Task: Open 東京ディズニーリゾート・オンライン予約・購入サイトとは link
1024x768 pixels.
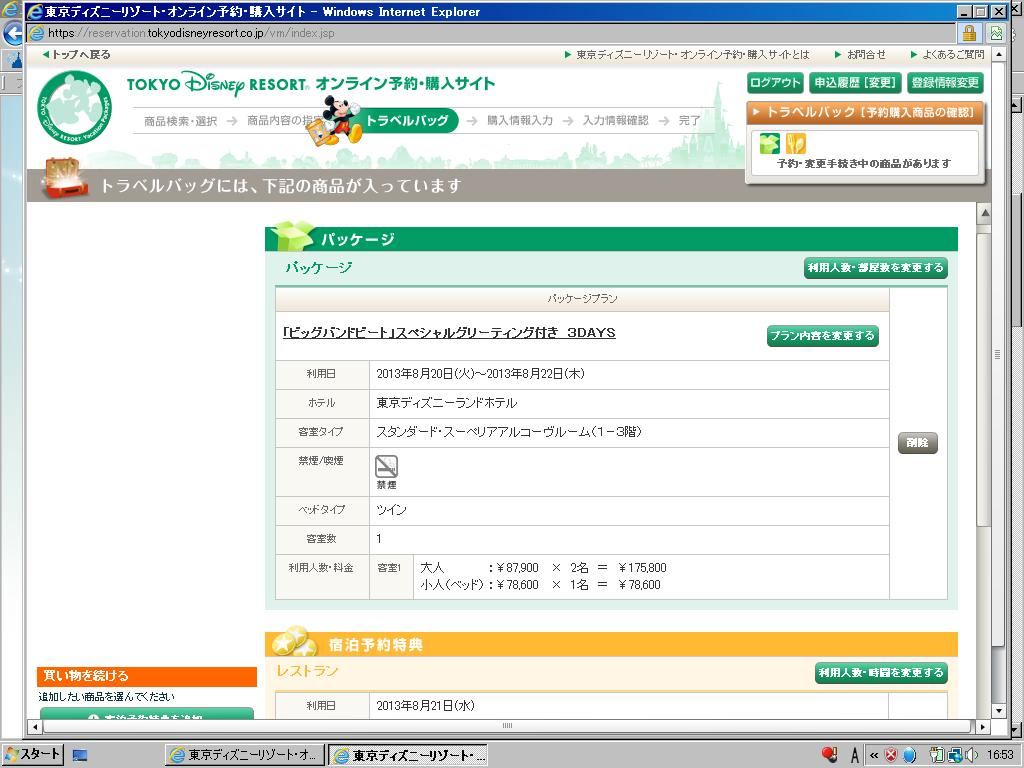Action: pos(686,55)
